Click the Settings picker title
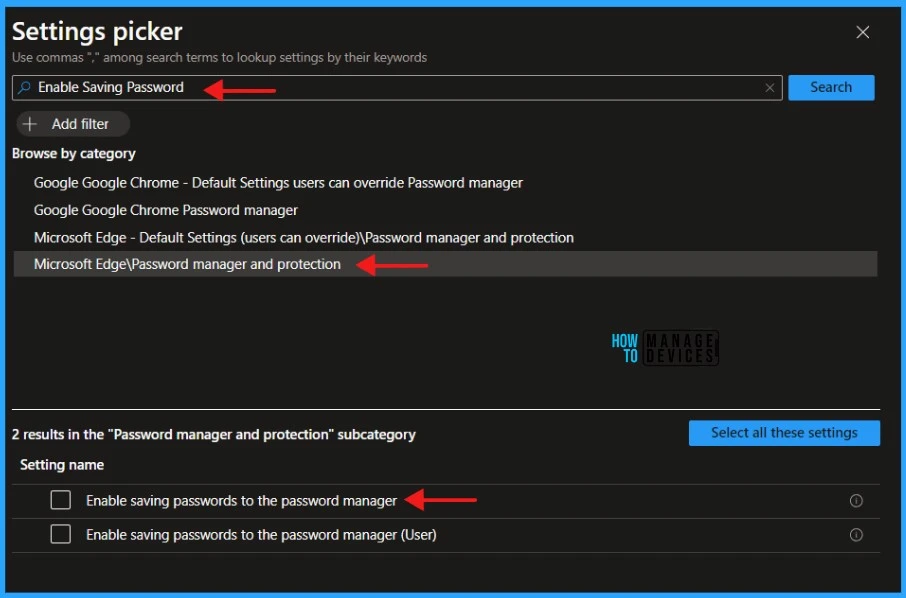The width and height of the screenshot is (906, 598). 97,31
